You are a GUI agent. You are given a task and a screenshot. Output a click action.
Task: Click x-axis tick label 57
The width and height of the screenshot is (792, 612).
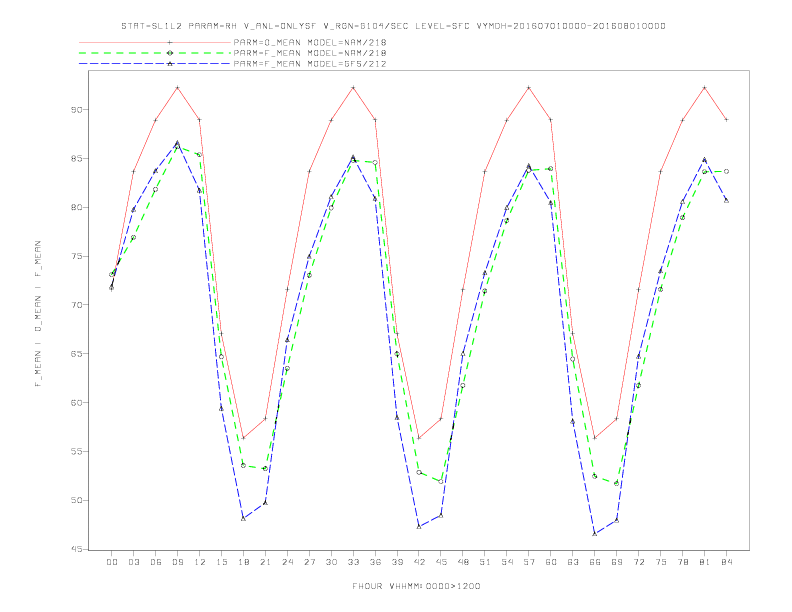(x=529, y=562)
